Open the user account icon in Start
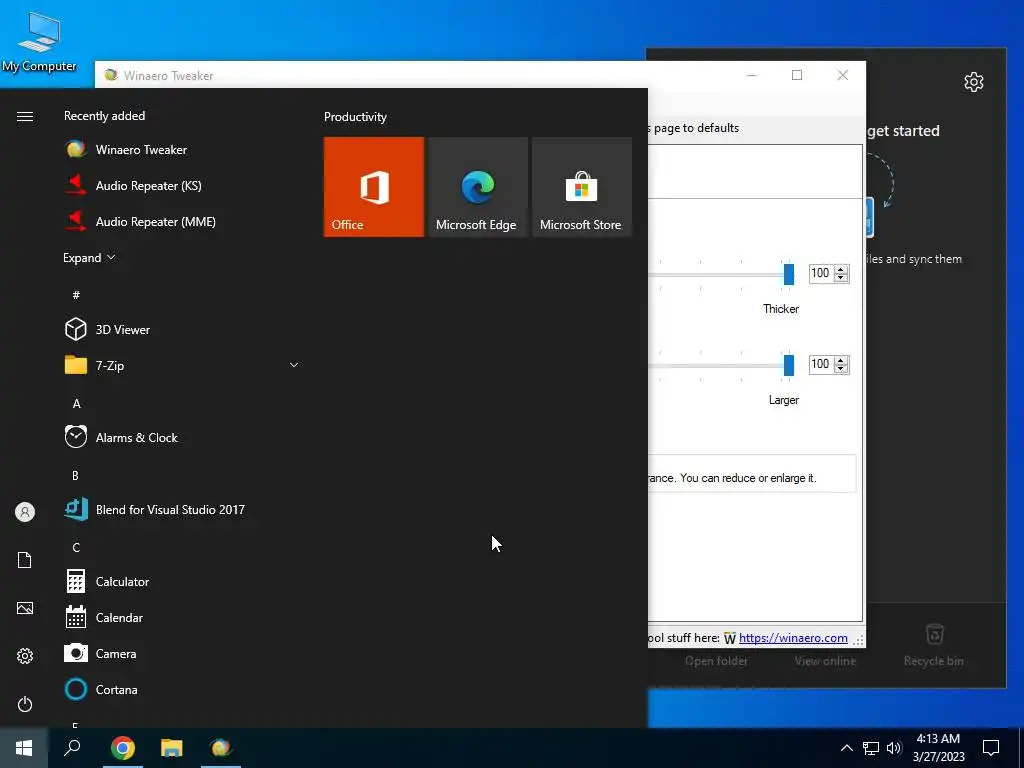The width and height of the screenshot is (1024, 768). (25, 512)
